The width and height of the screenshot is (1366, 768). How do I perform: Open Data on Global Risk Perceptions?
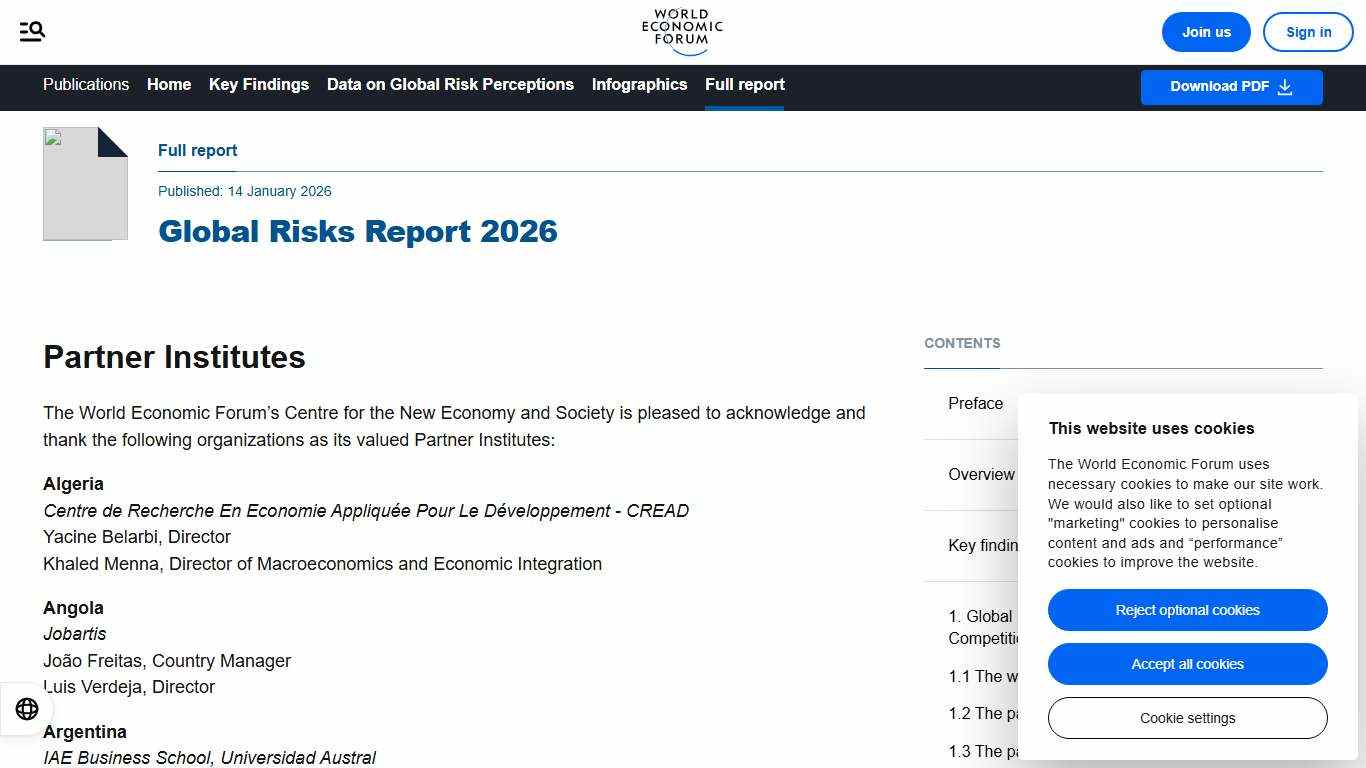point(450,84)
